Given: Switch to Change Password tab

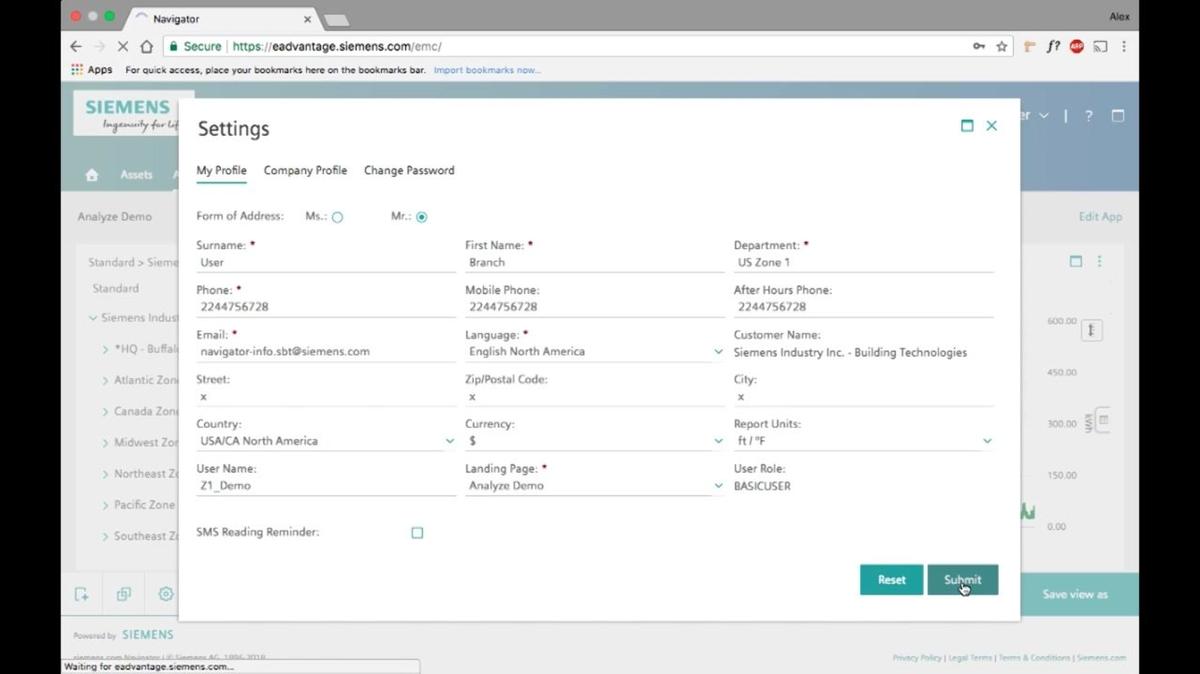Looking at the screenshot, I should (409, 170).
